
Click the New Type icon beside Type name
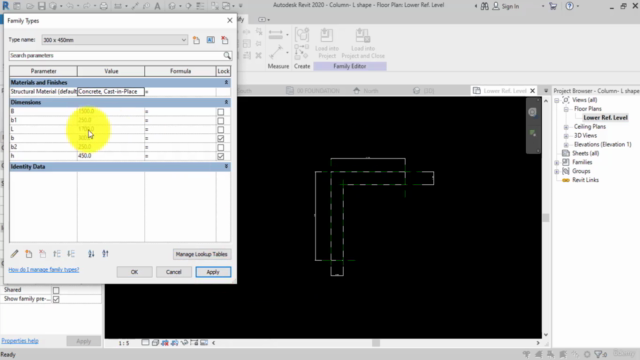pyautogui.click(x=196, y=40)
